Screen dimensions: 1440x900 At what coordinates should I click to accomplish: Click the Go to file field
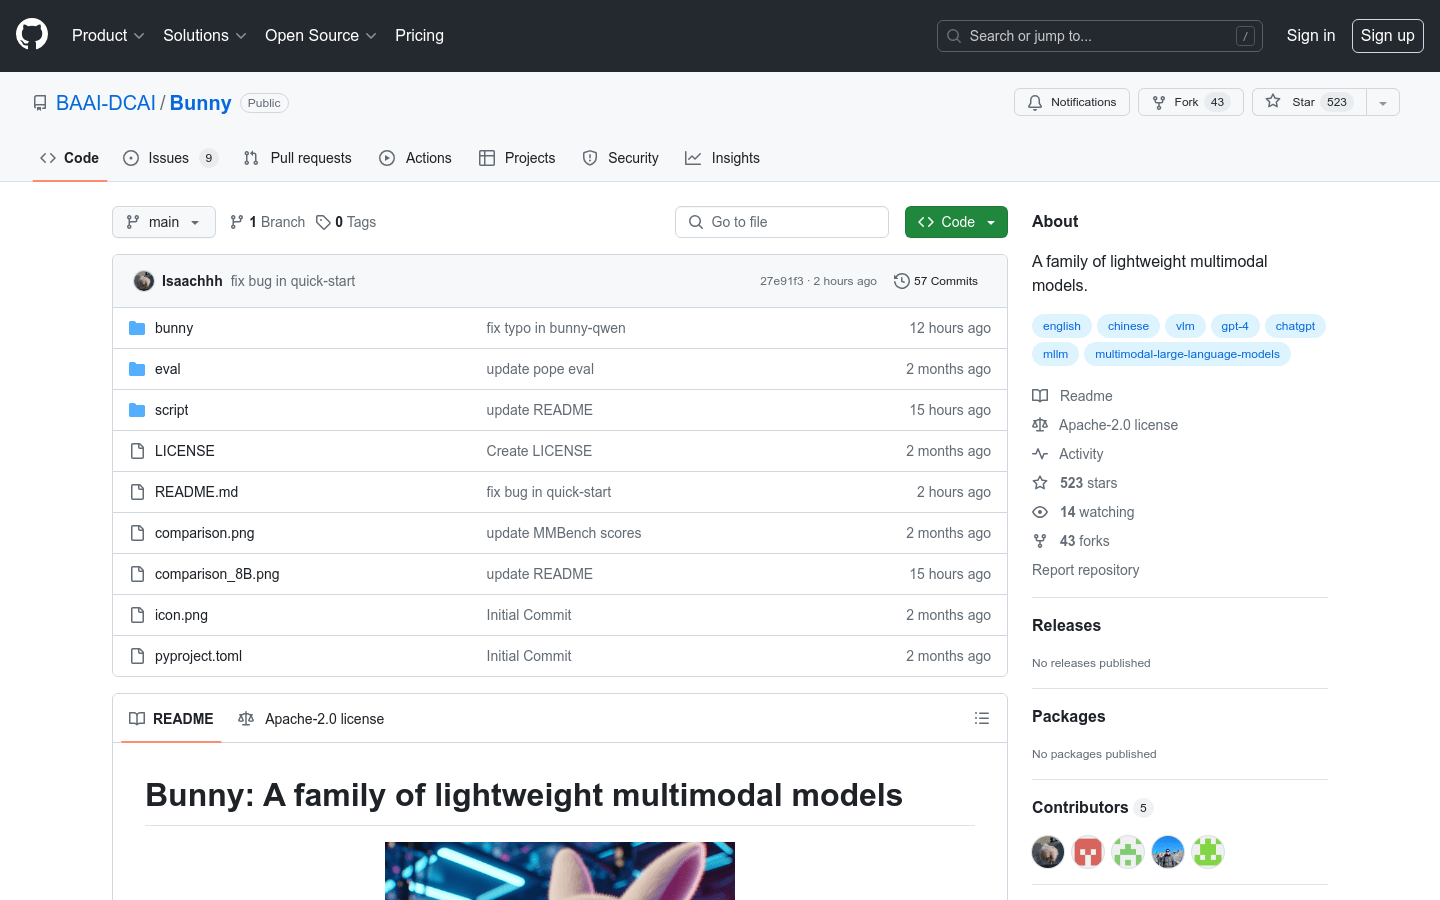[782, 222]
